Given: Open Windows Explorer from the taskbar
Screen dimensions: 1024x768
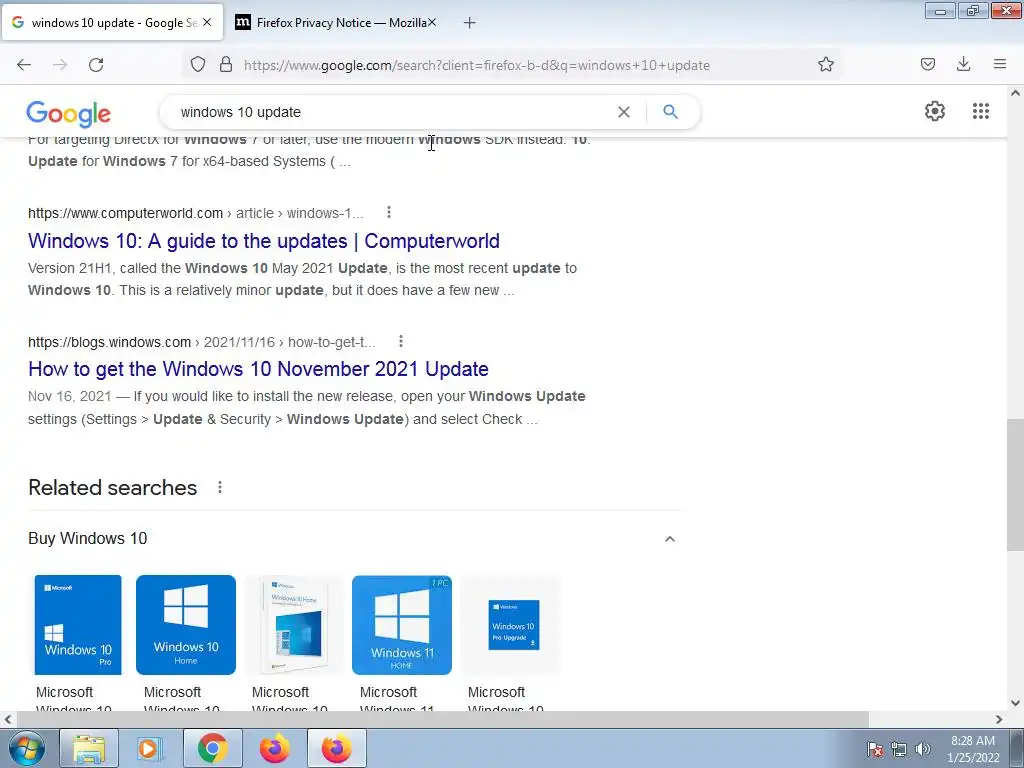Looking at the screenshot, I should point(89,748).
